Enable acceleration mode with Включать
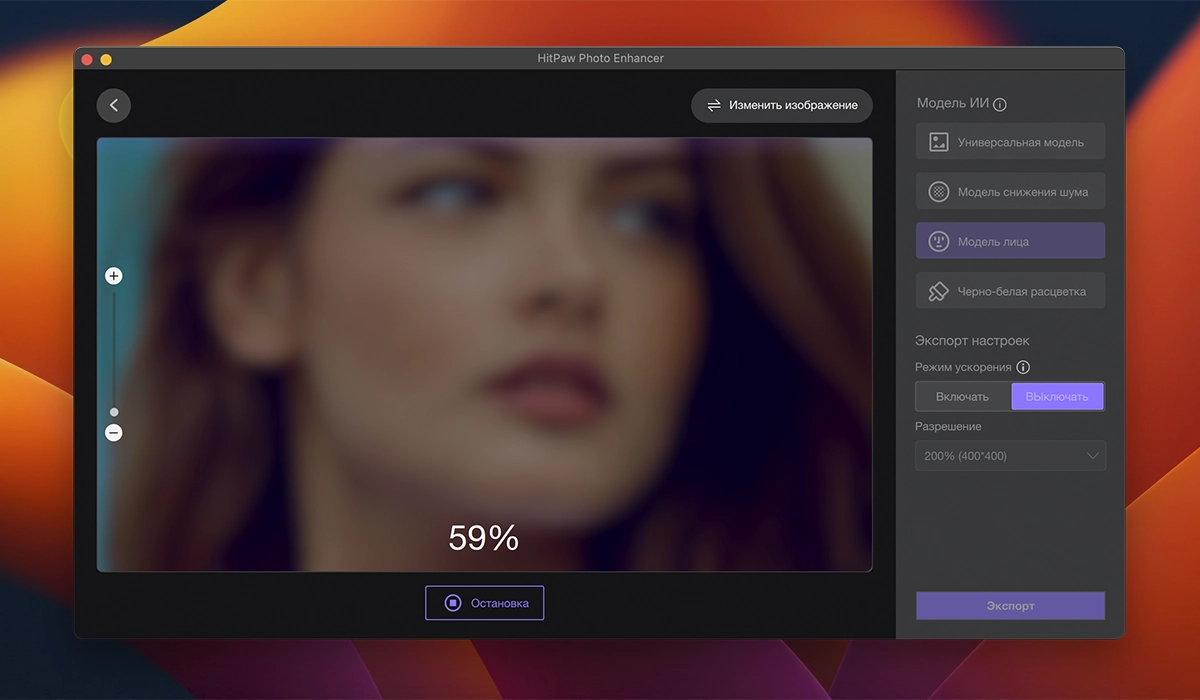 click(x=962, y=397)
